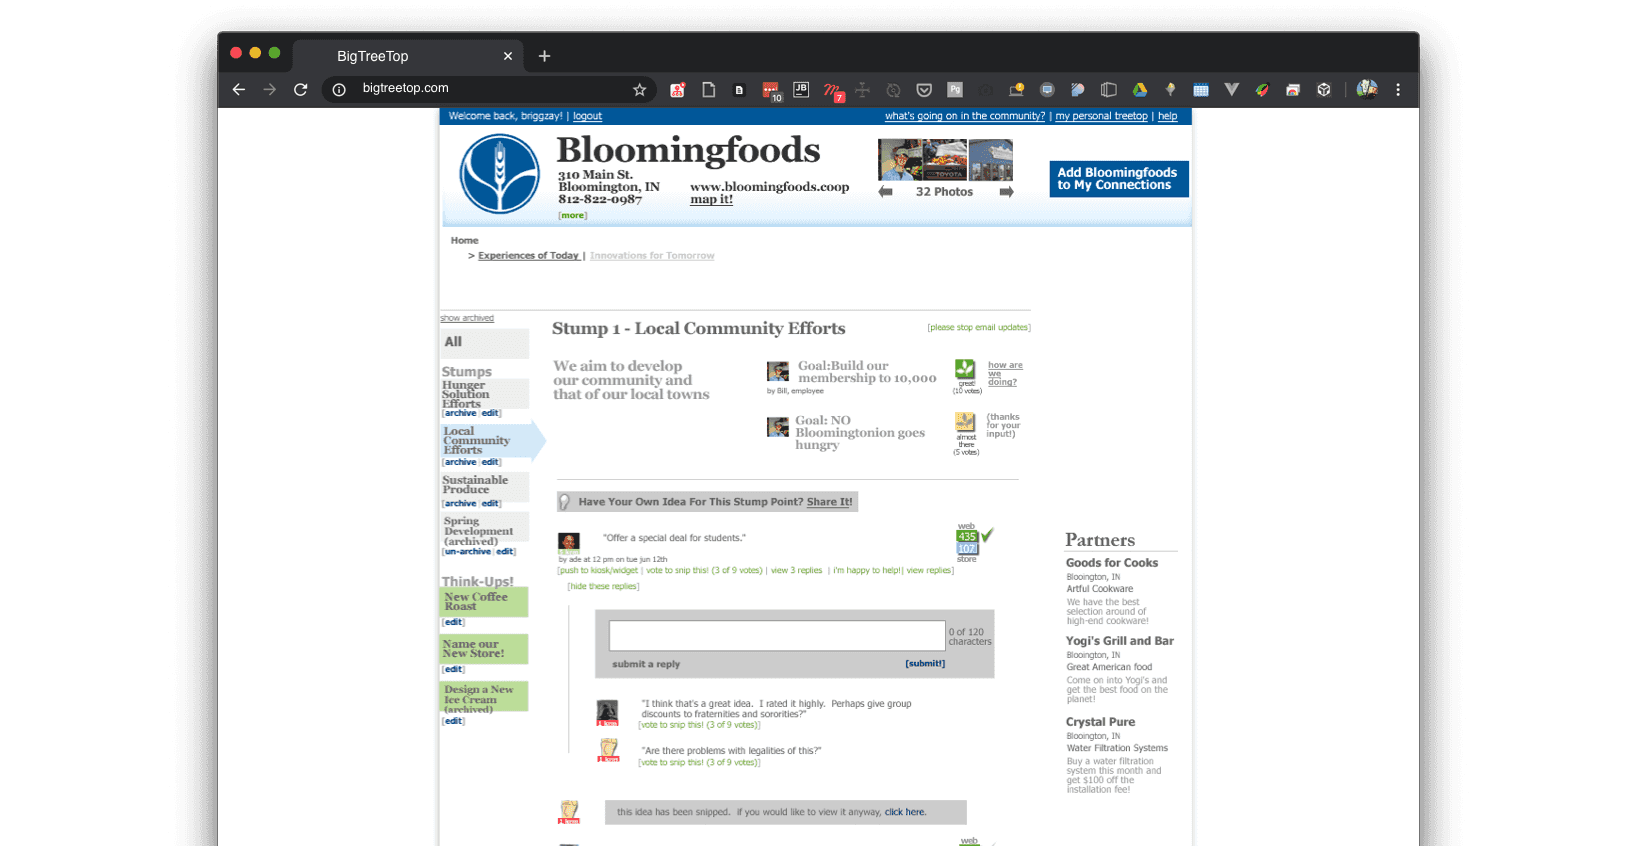Image resolution: width=1636 pixels, height=846 pixels.
Task: Open the Vue devtools V extension icon
Action: point(1232,89)
